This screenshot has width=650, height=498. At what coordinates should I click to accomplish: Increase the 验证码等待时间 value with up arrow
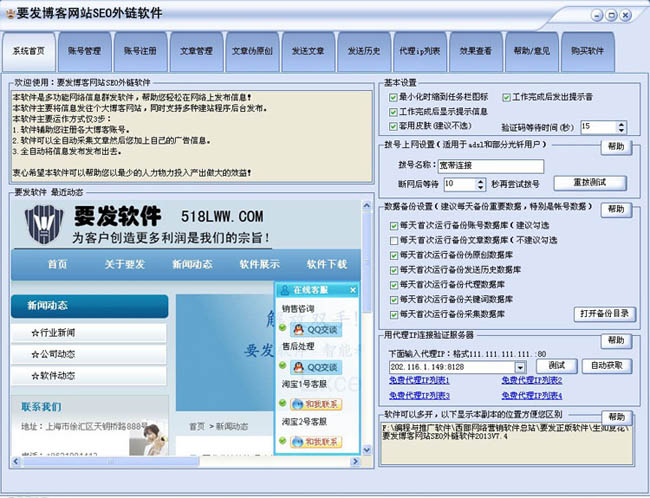coord(621,124)
